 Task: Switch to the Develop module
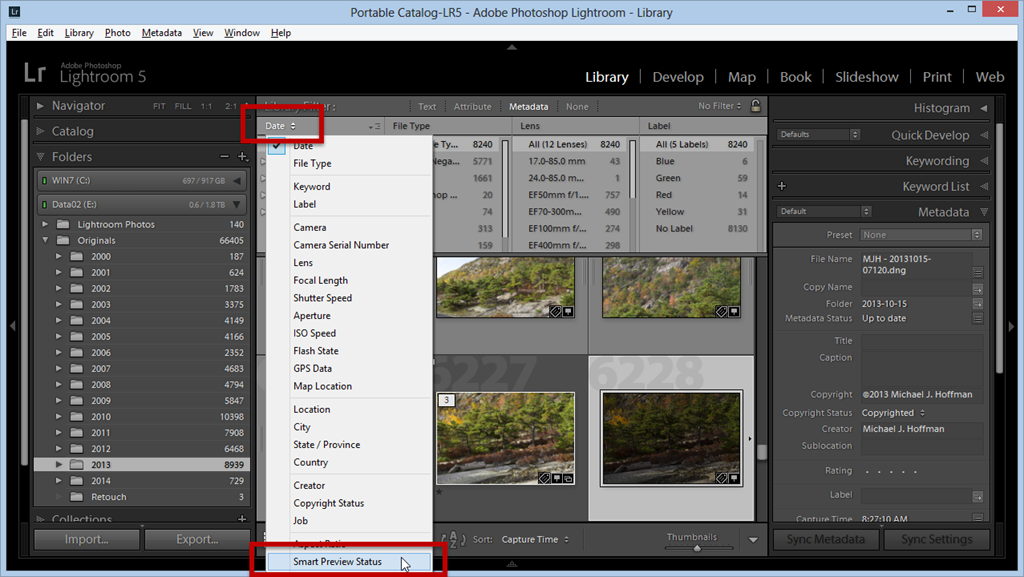(x=678, y=77)
